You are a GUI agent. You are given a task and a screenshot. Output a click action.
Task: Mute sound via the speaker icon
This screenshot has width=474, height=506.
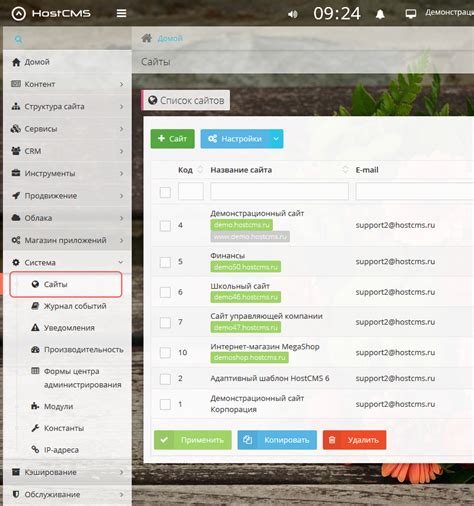(292, 14)
